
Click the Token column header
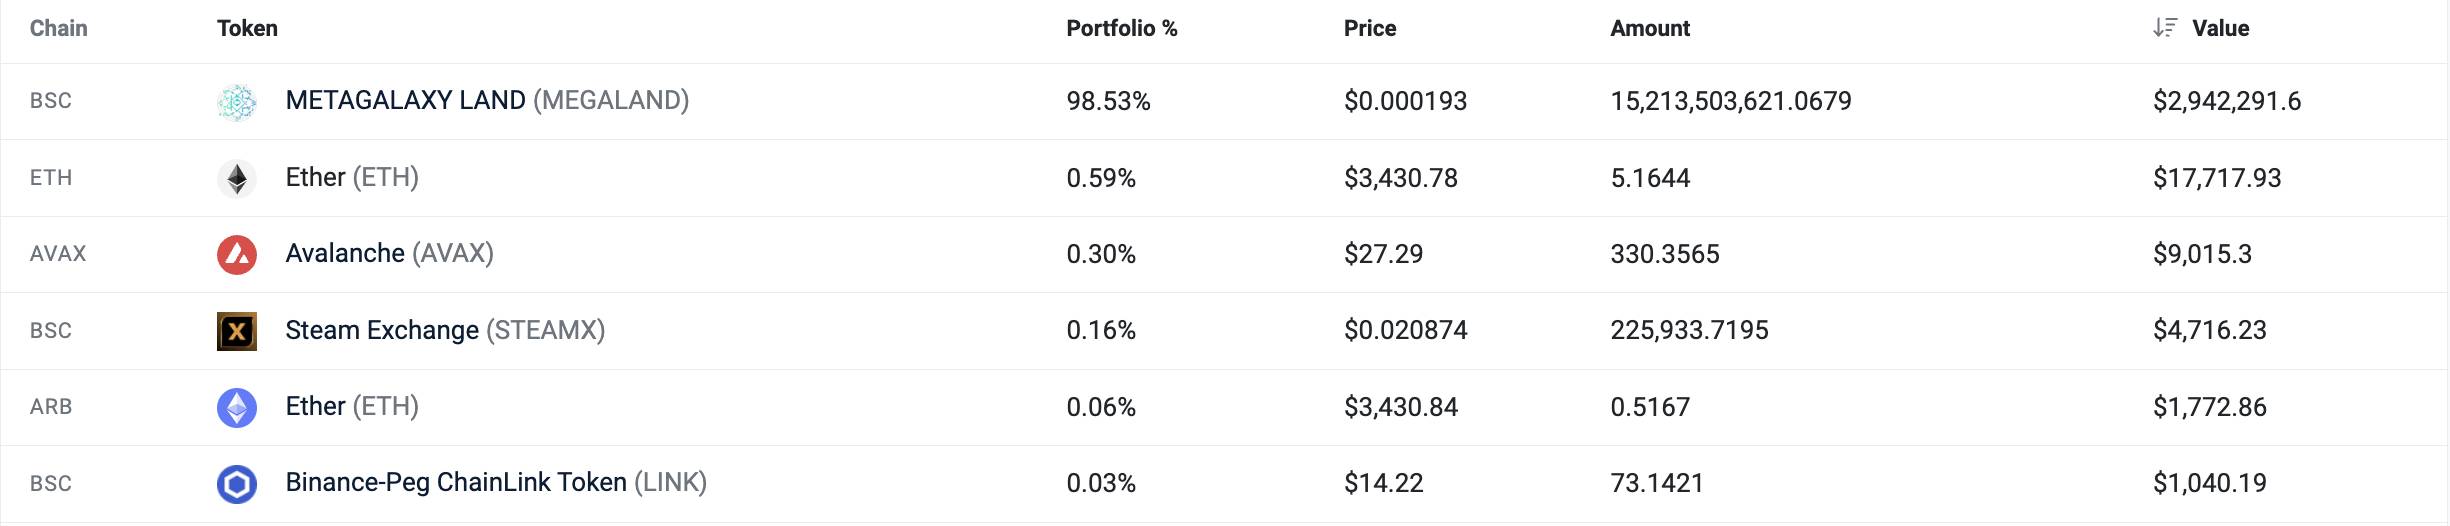click(x=247, y=28)
